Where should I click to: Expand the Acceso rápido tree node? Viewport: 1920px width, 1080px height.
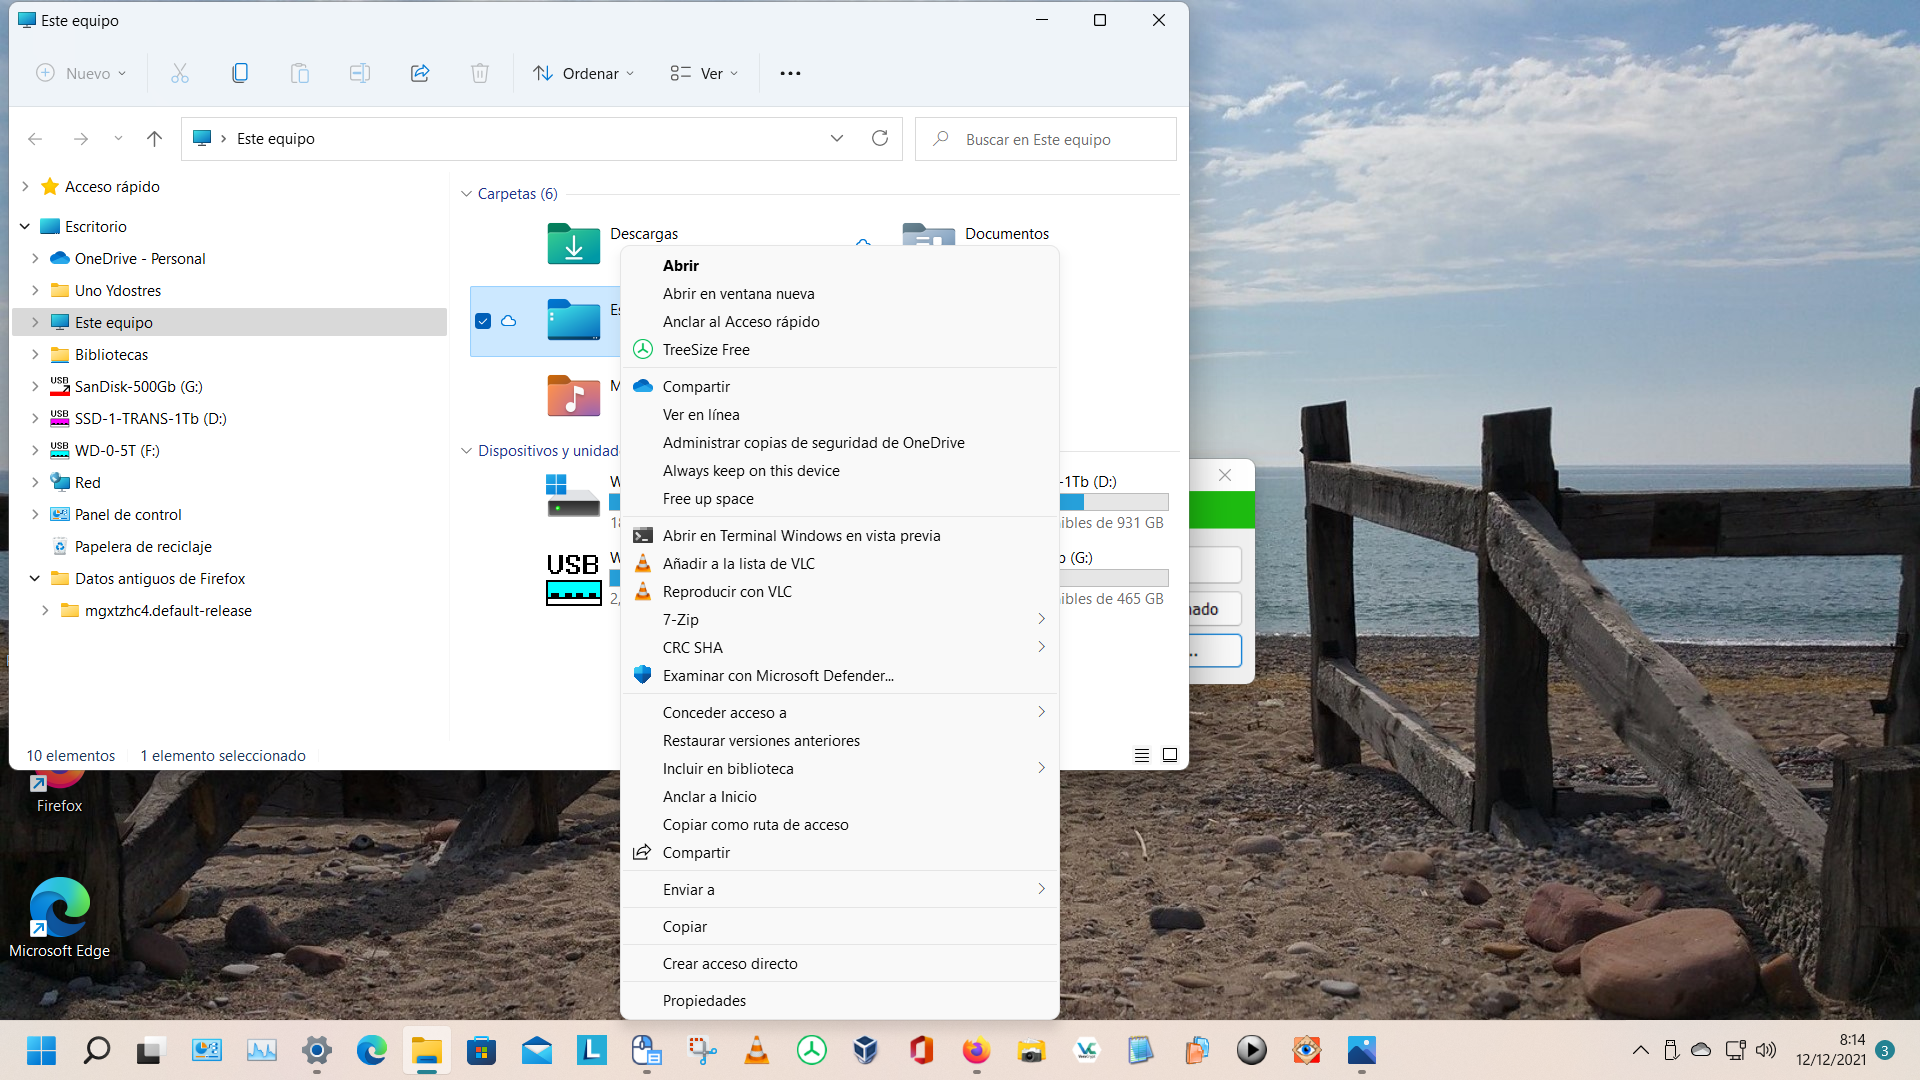point(25,187)
